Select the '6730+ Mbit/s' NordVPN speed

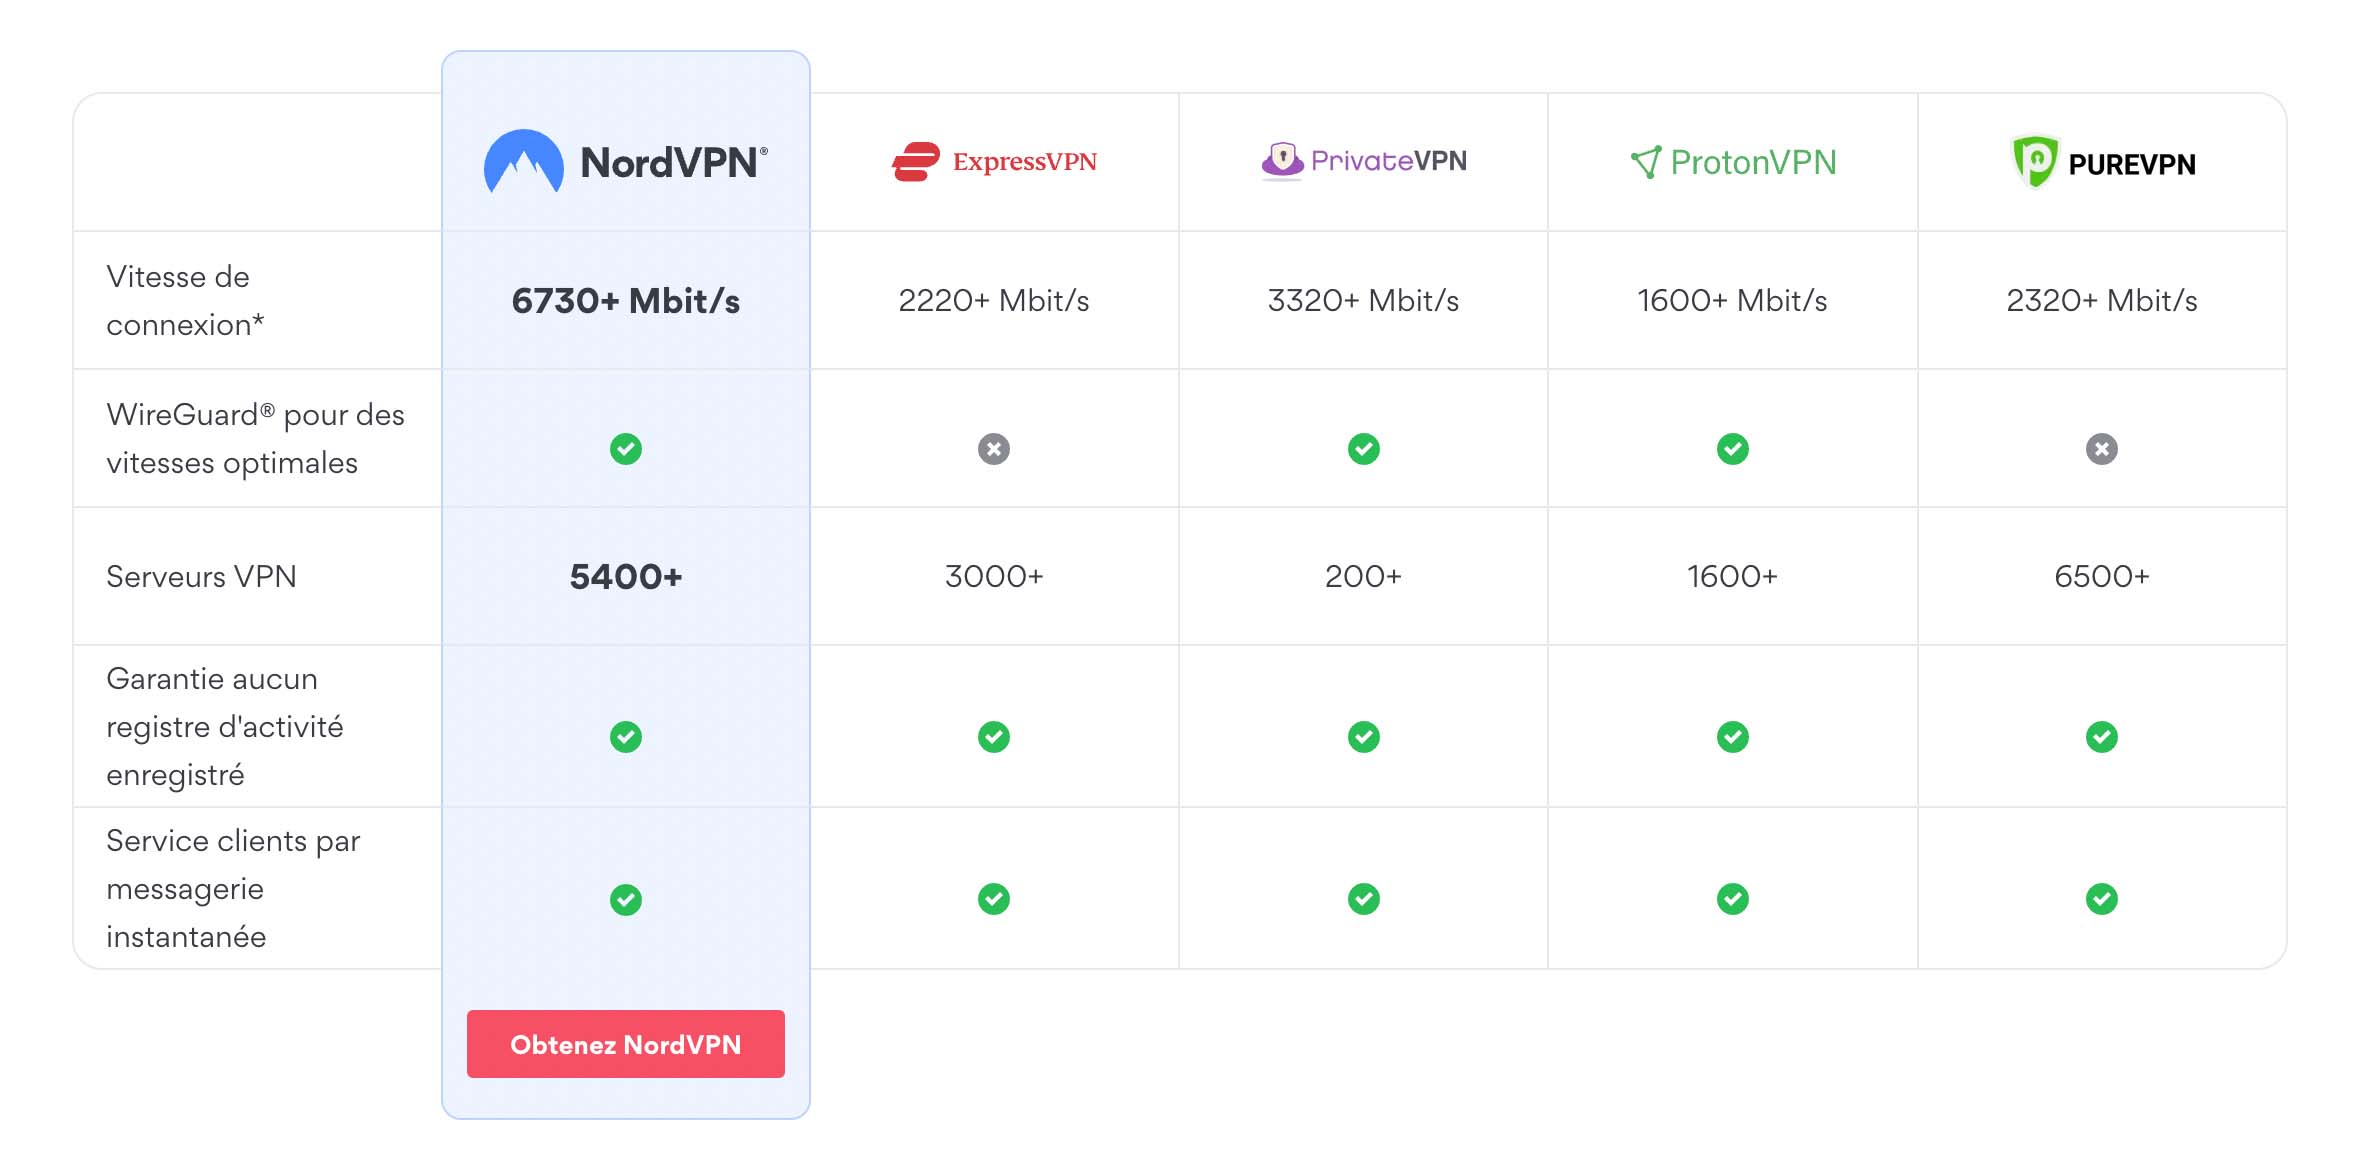coord(626,301)
